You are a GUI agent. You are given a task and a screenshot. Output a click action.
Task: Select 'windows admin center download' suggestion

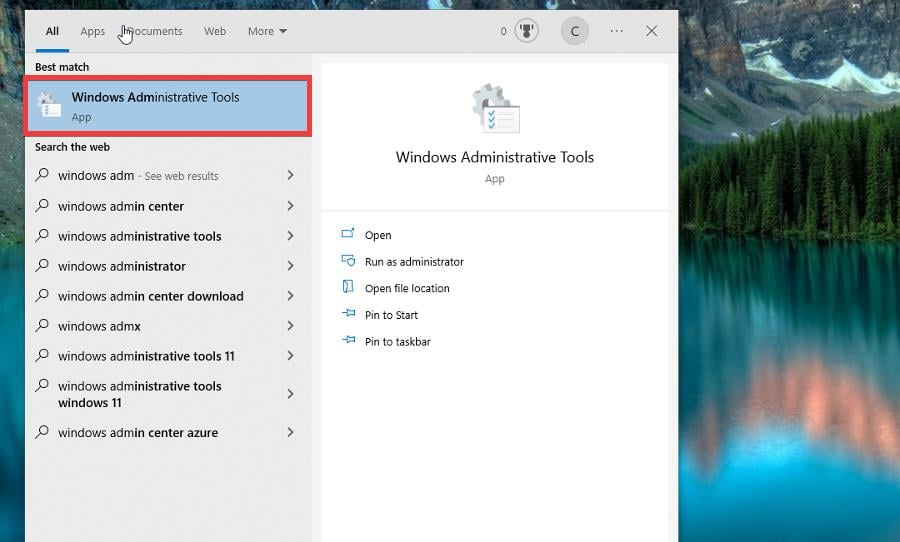click(168, 296)
